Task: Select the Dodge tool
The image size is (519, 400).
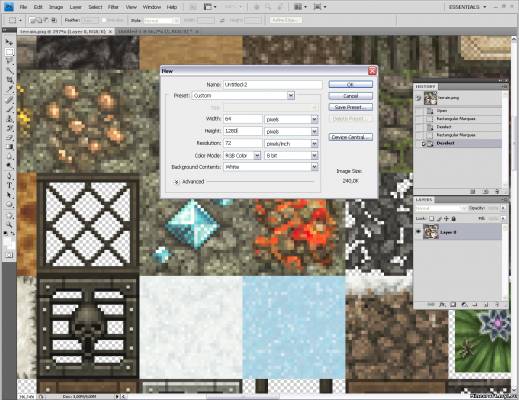Action: (9, 165)
